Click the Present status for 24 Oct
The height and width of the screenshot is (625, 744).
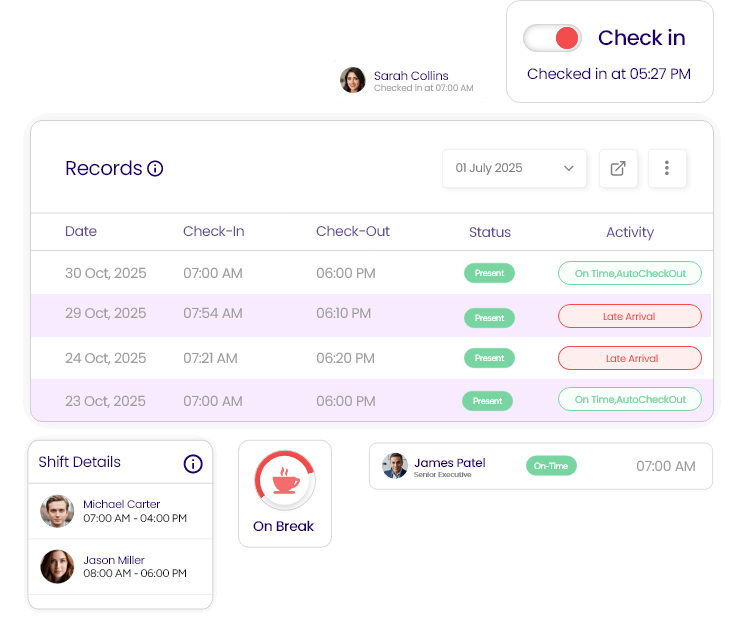click(489, 358)
